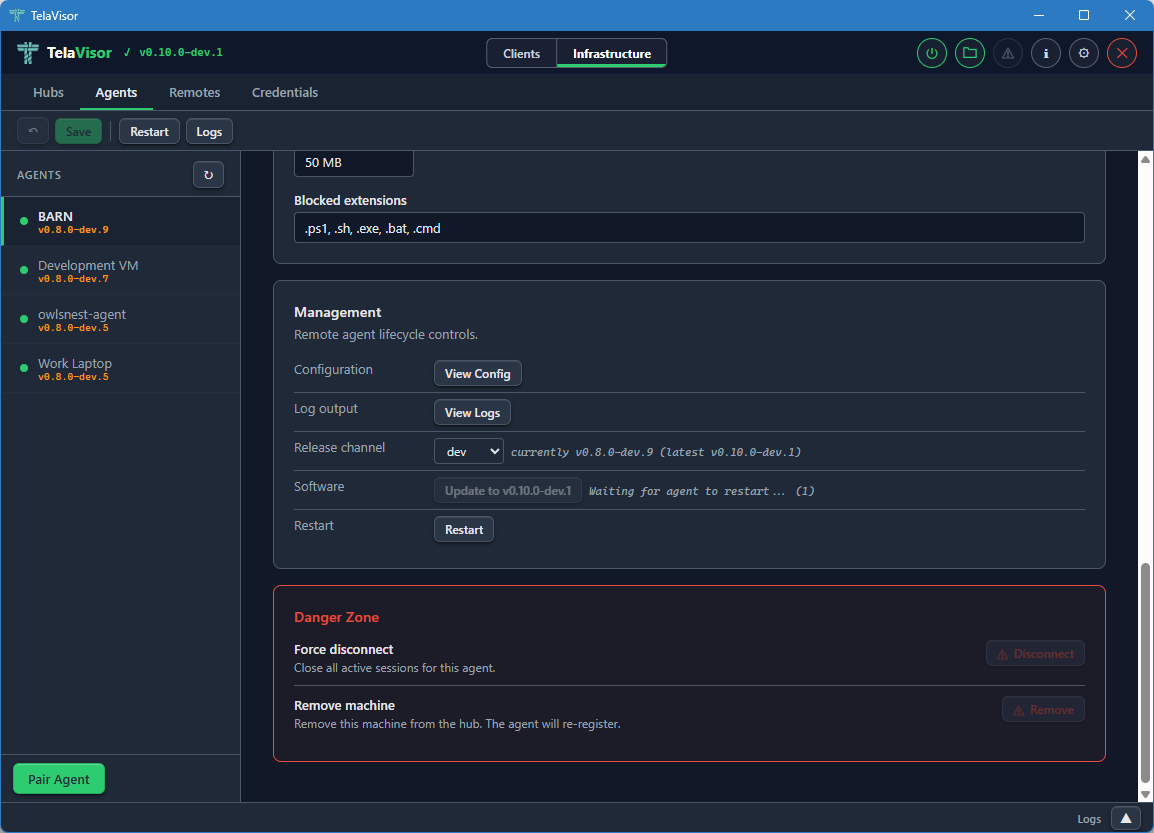Open settings gear icon
The image size is (1154, 833).
[x=1083, y=54]
